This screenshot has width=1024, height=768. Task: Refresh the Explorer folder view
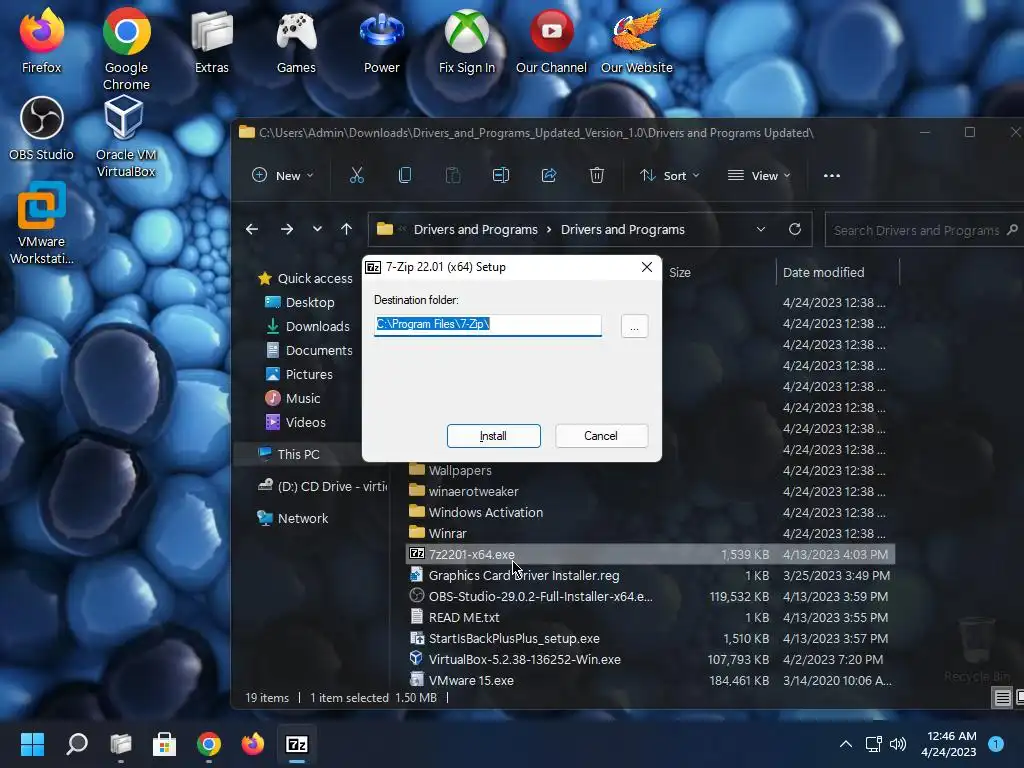(795, 229)
